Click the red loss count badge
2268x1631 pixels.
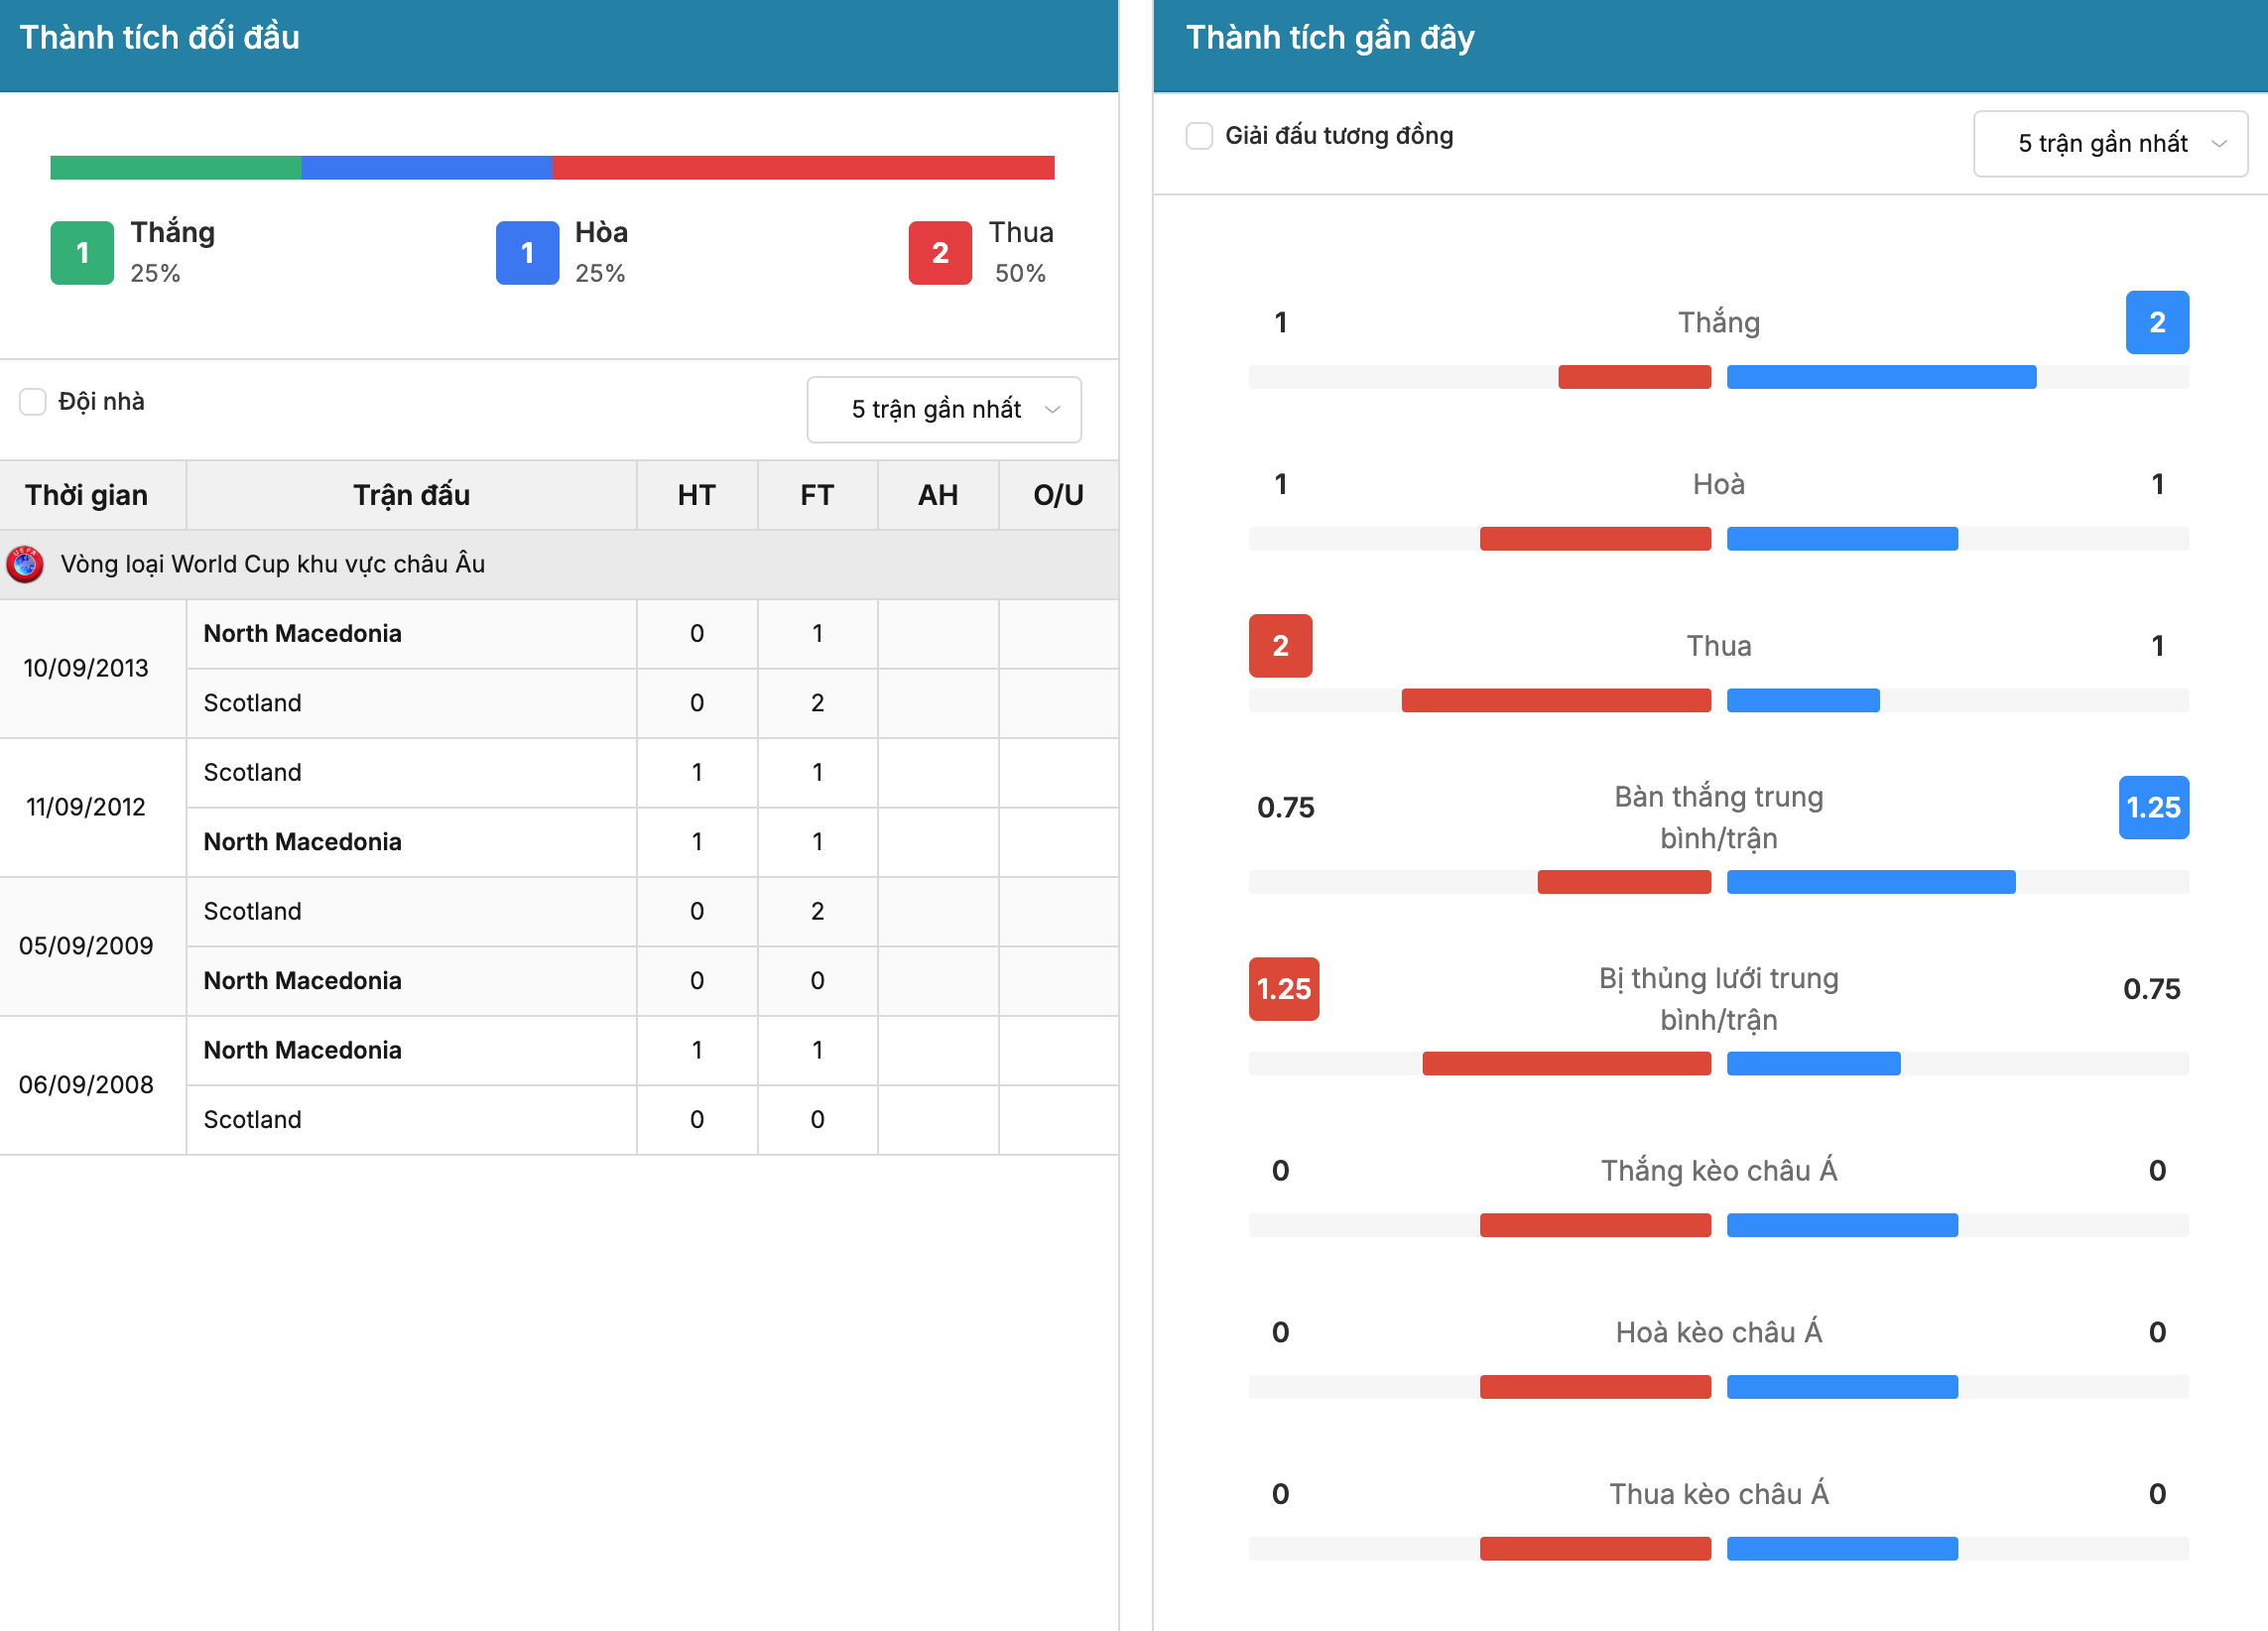pyautogui.click(x=940, y=253)
